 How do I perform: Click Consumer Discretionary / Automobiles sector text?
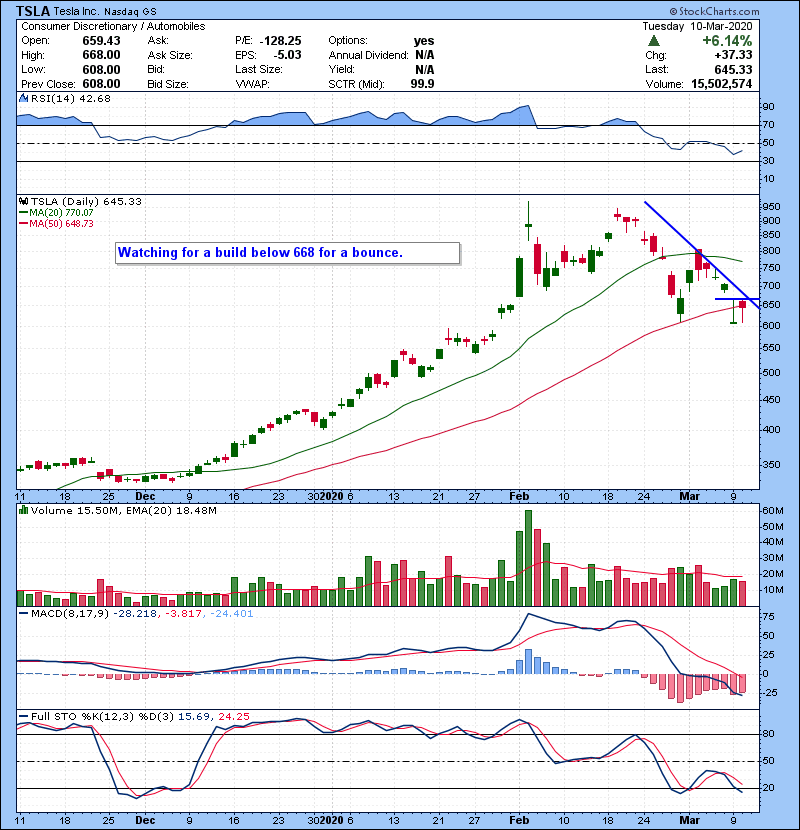click(x=113, y=26)
